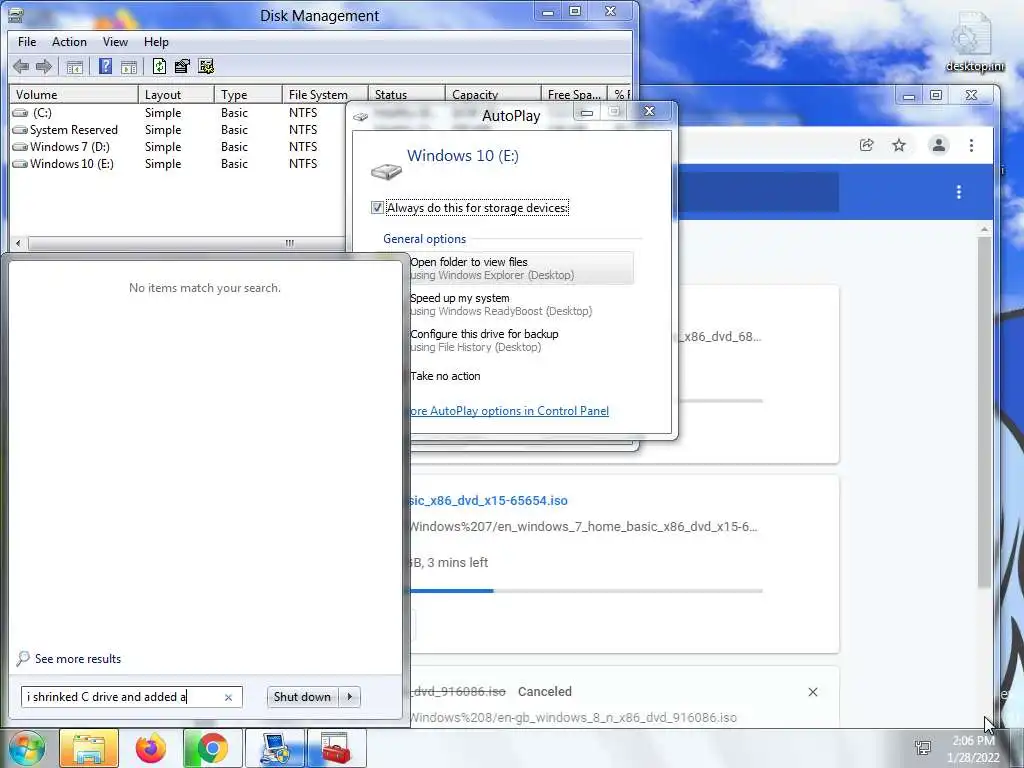Click the Shut down button
The height and width of the screenshot is (768, 1024).
(302, 697)
